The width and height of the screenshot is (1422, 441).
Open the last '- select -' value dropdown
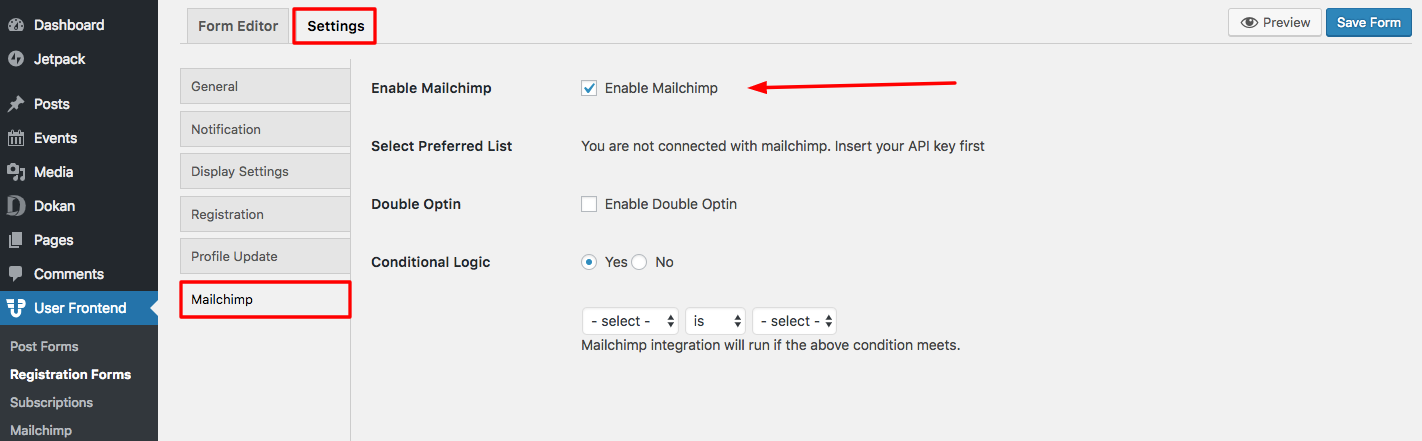[794, 321]
